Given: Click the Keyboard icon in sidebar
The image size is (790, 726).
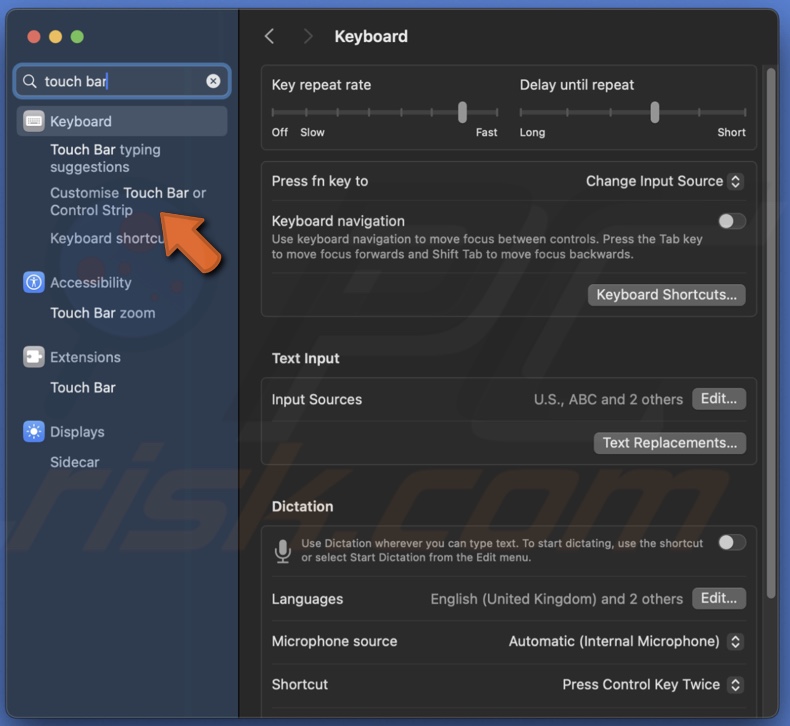Looking at the screenshot, I should click(x=34, y=121).
